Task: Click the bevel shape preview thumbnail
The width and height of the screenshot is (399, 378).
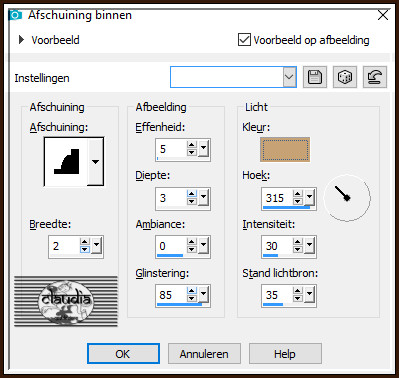Action: (x=66, y=162)
